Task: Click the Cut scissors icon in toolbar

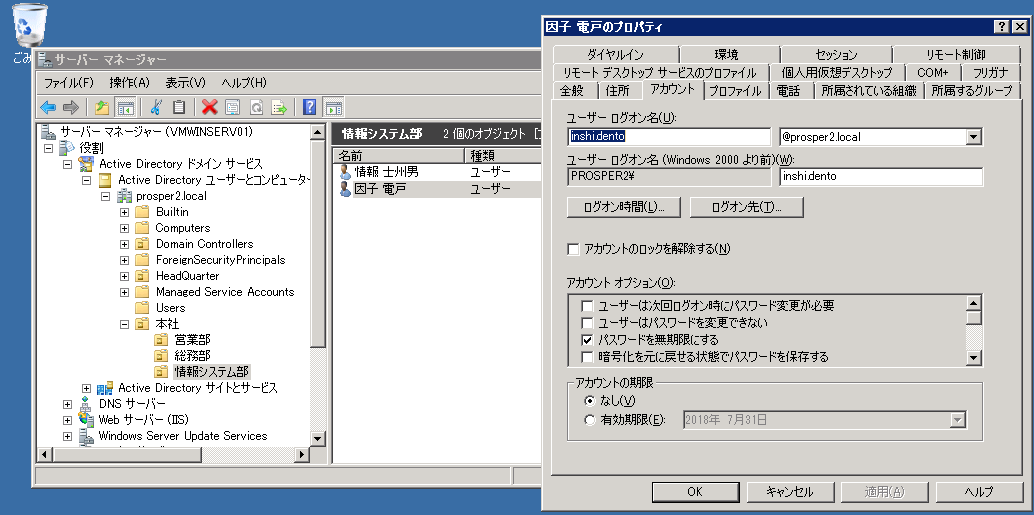Action: coord(156,107)
